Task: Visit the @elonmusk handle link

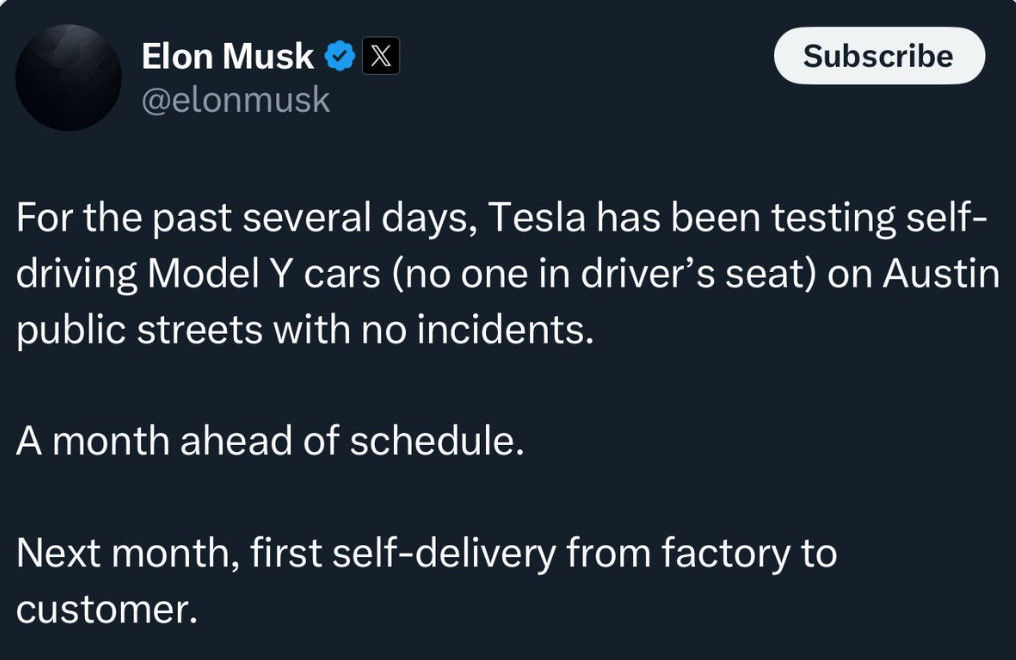Action: coord(236,100)
